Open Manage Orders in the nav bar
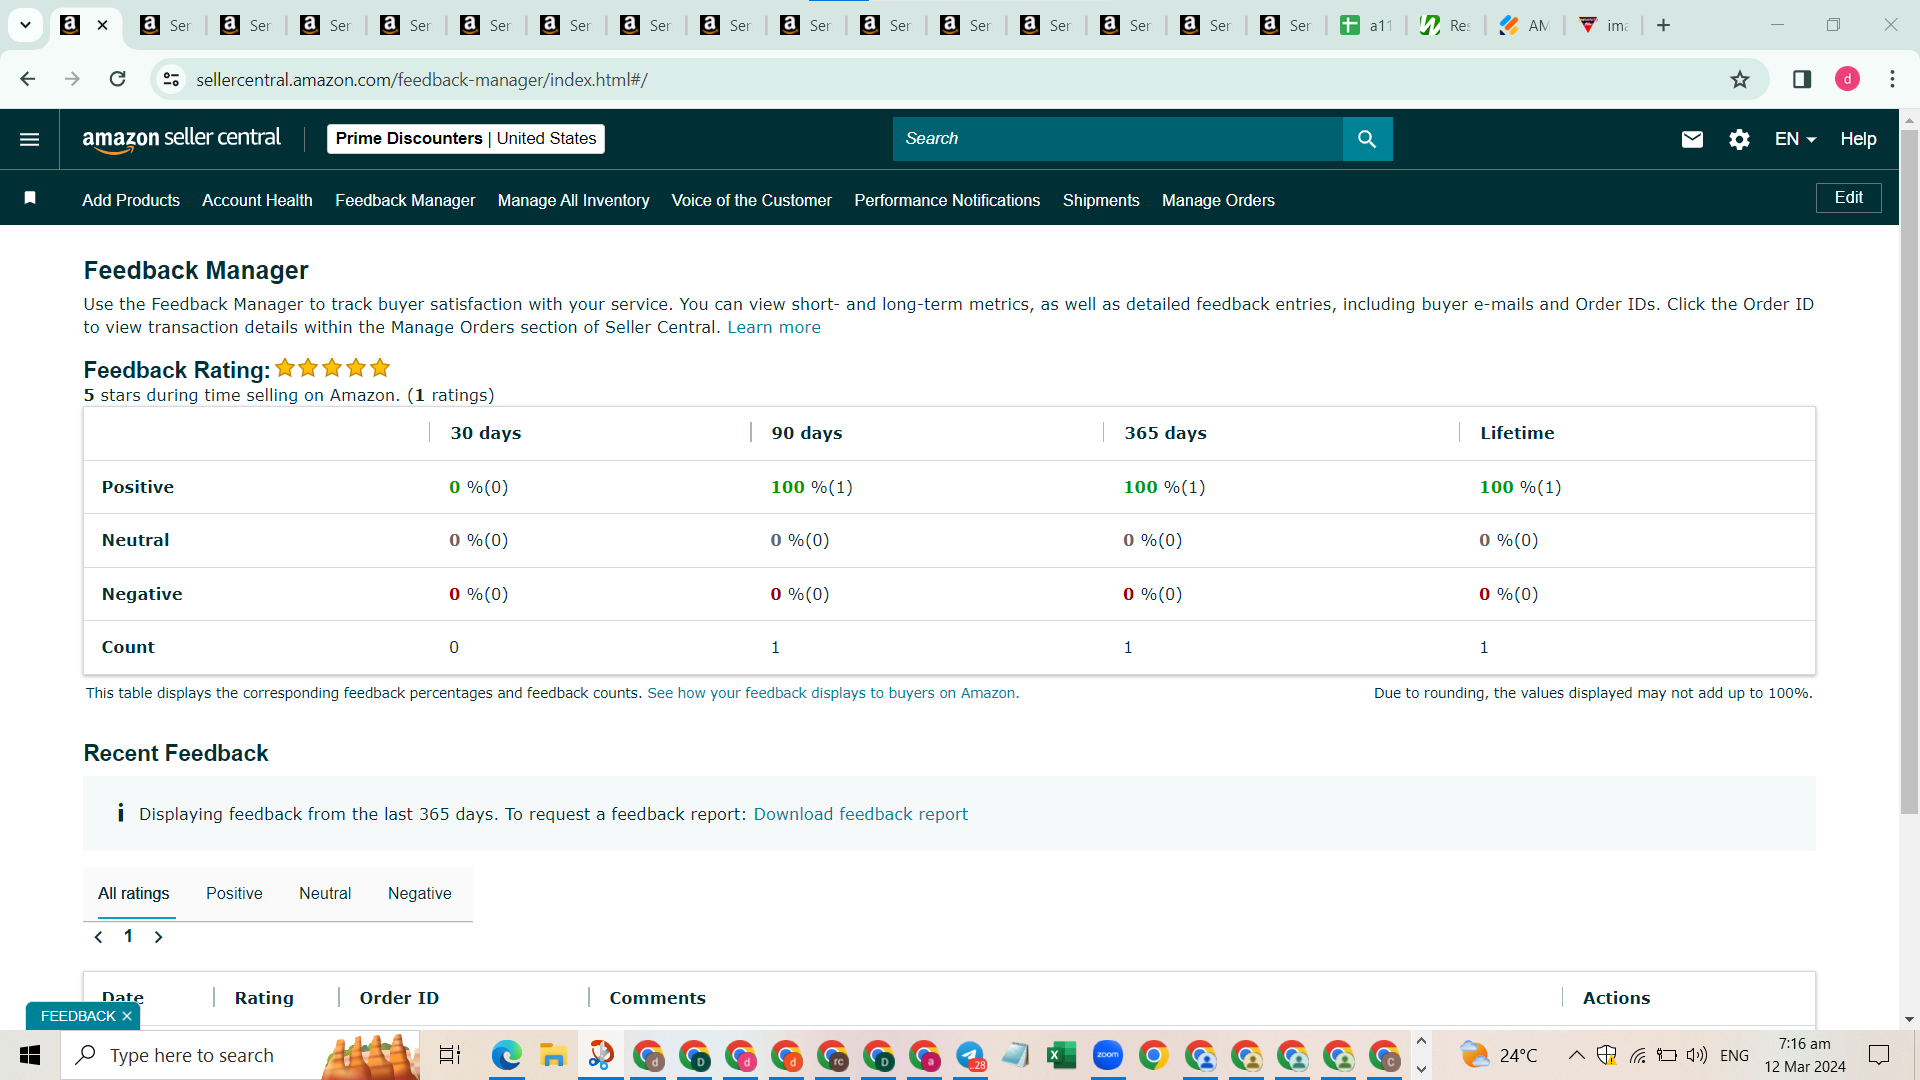The height and width of the screenshot is (1080, 1920). (1218, 200)
